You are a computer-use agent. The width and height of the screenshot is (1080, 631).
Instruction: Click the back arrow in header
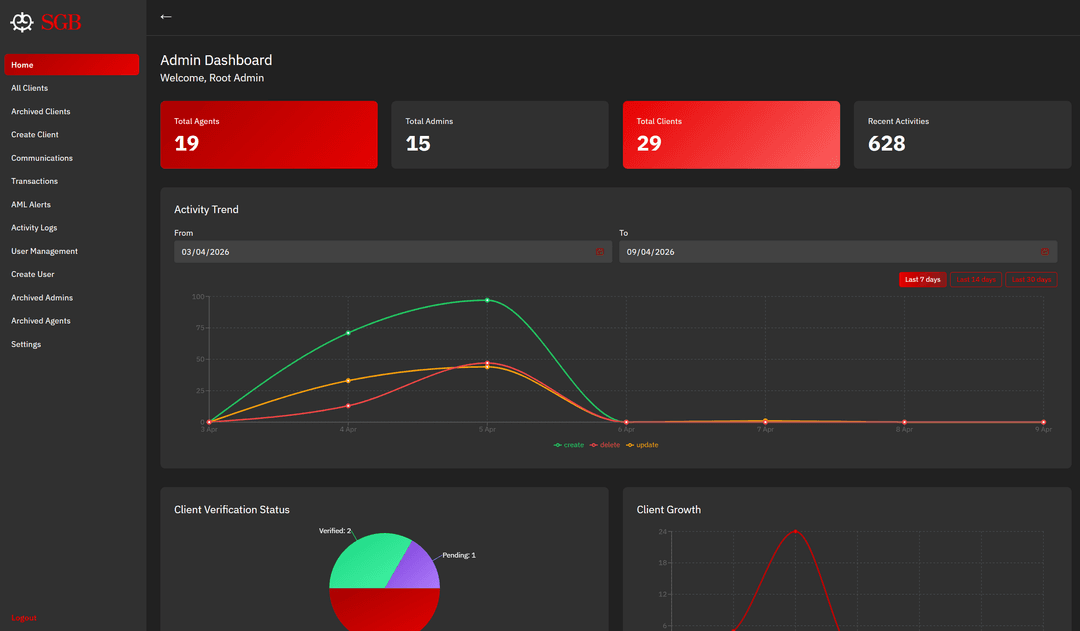tap(166, 17)
